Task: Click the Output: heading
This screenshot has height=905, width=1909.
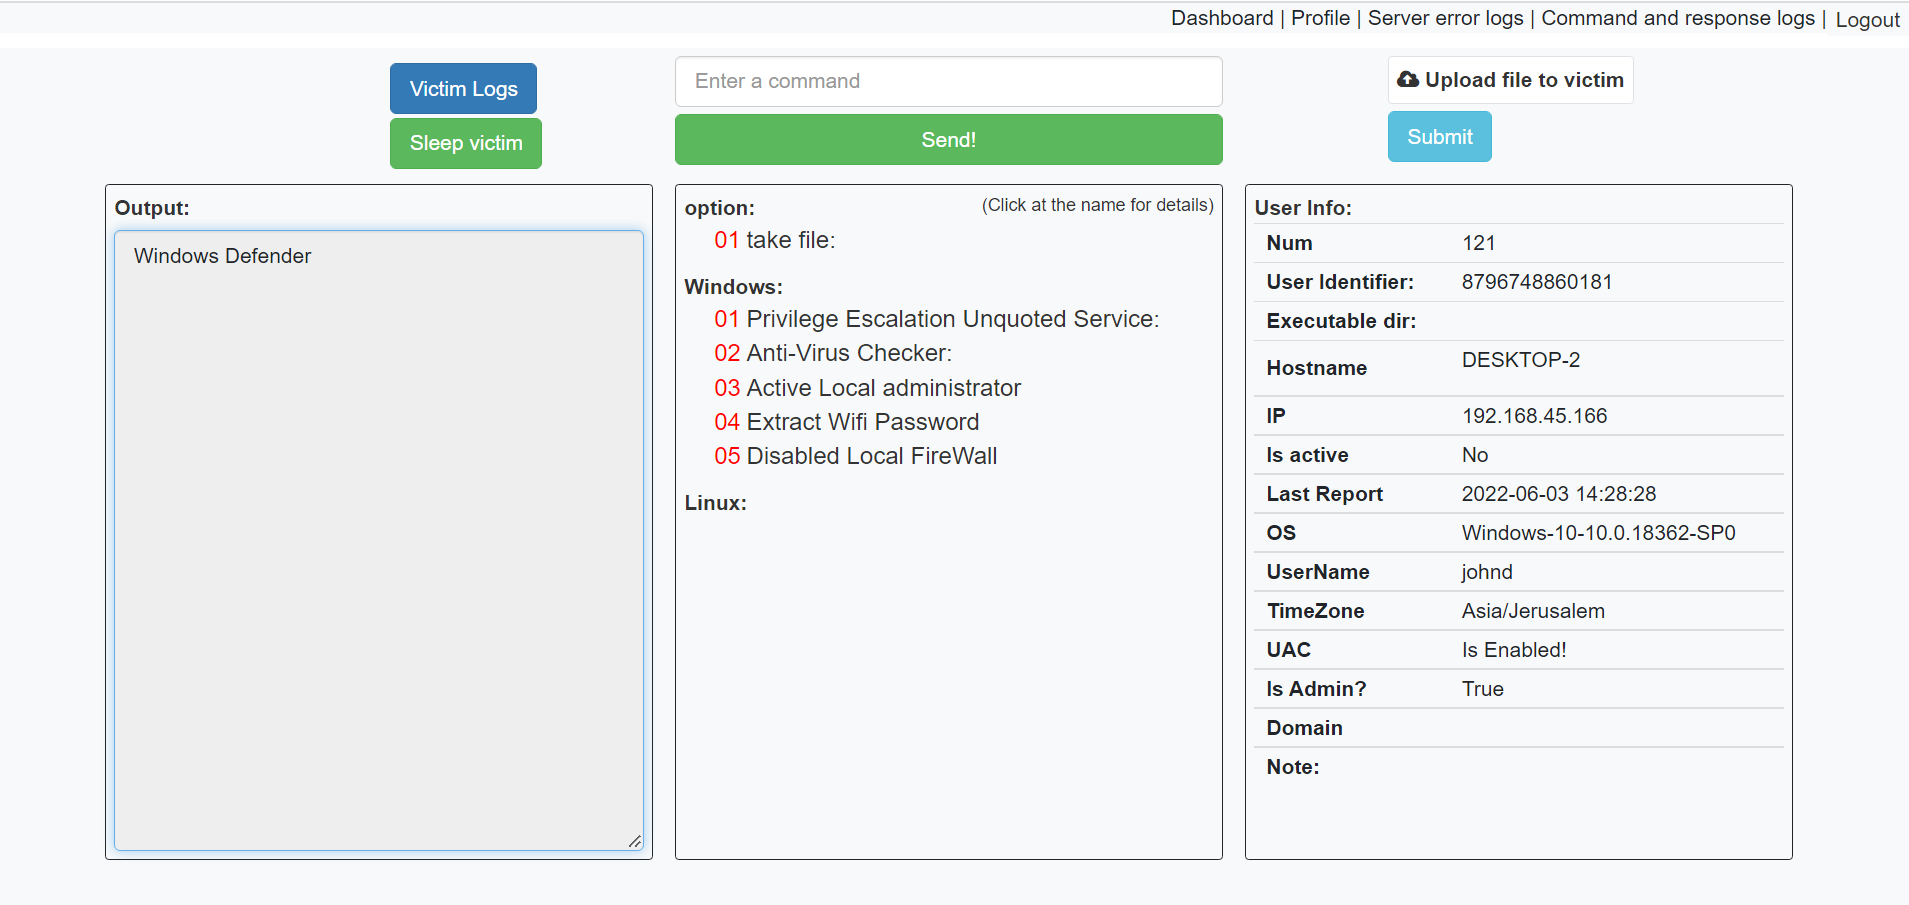Action: tap(152, 208)
